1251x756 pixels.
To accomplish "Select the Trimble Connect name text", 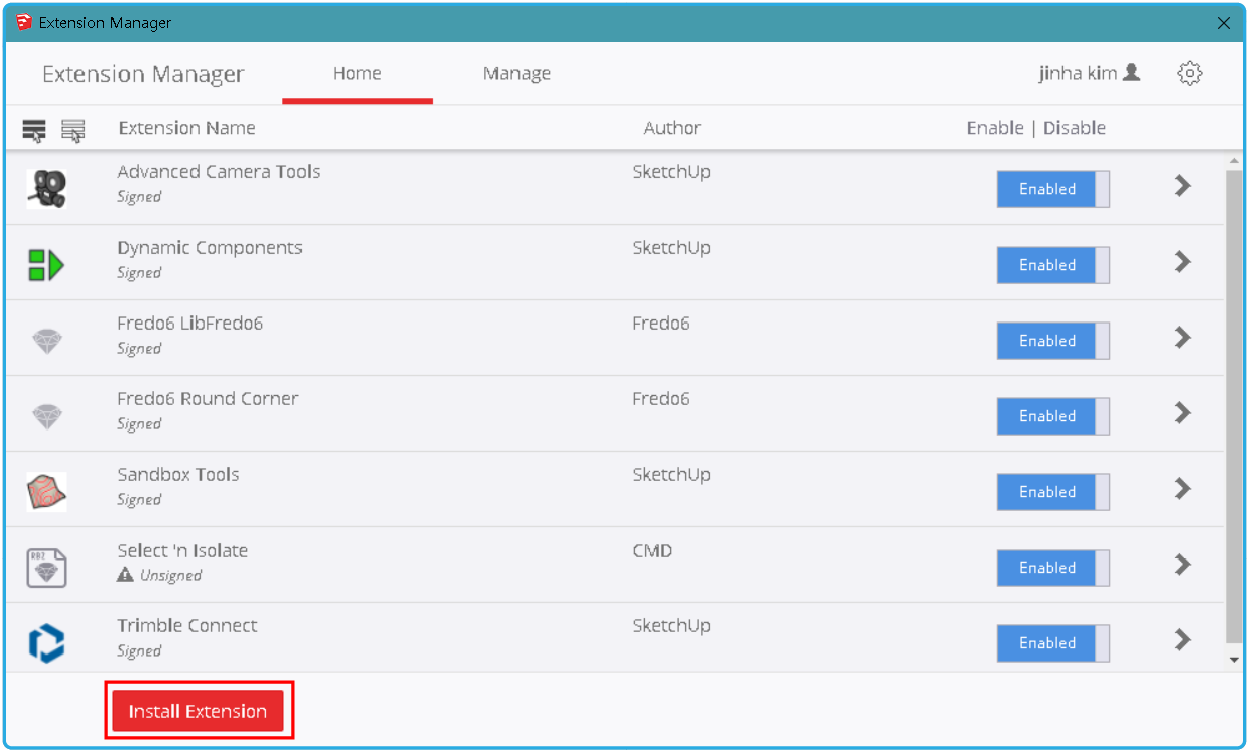I will click(x=187, y=626).
